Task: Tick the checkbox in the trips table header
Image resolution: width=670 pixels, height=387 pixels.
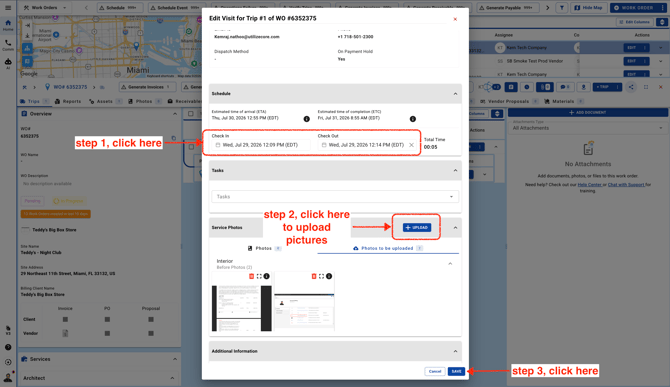Action: [x=191, y=114]
